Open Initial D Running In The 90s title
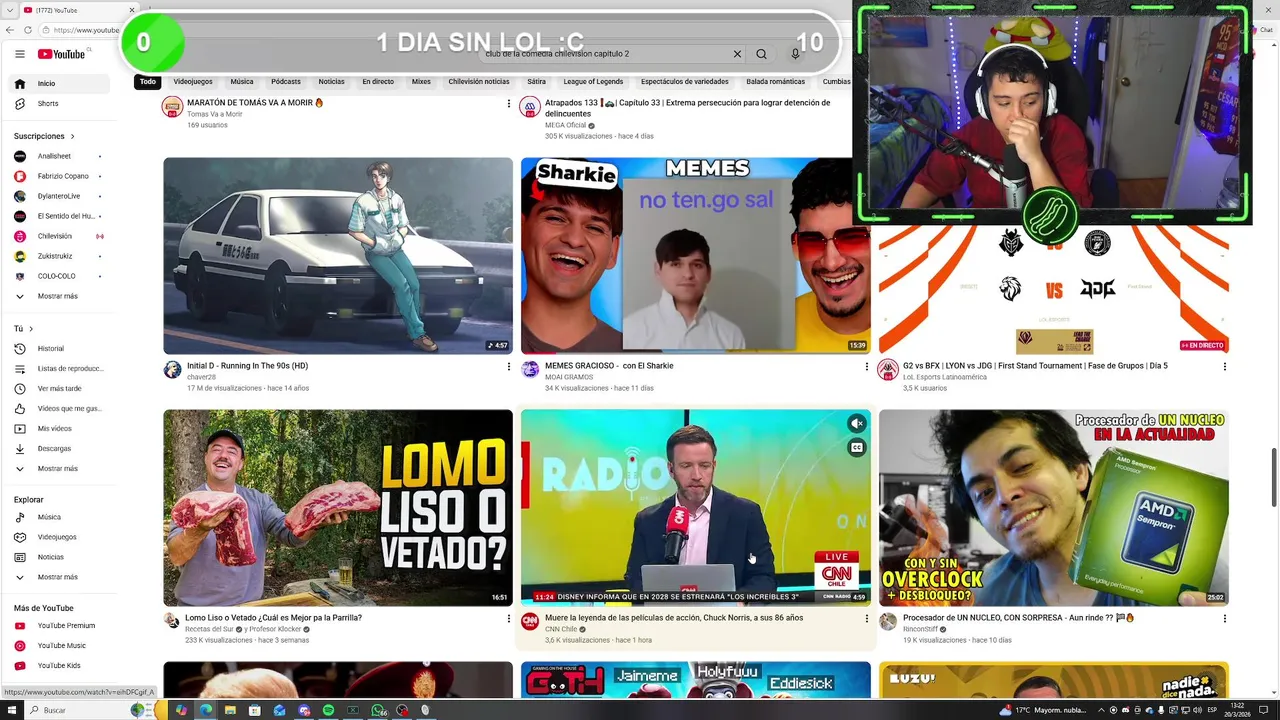The height and width of the screenshot is (720, 1280). pos(248,366)
